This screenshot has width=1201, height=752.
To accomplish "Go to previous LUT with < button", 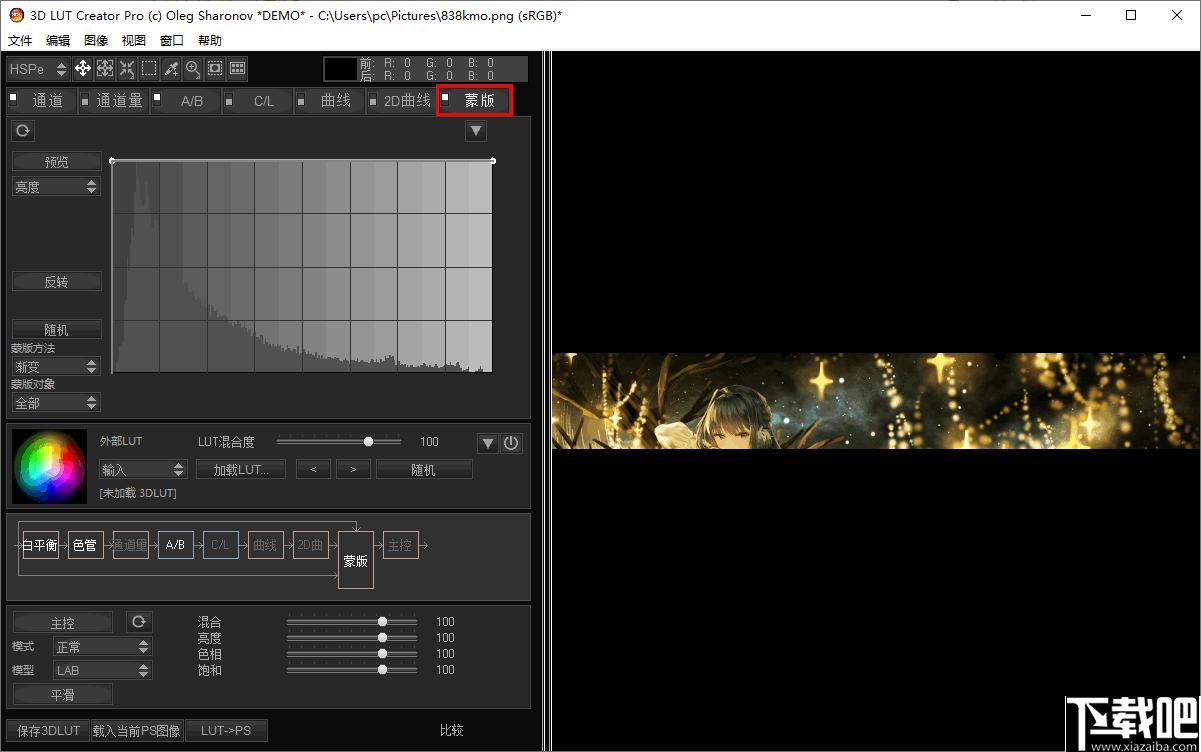I will point(313,469).
